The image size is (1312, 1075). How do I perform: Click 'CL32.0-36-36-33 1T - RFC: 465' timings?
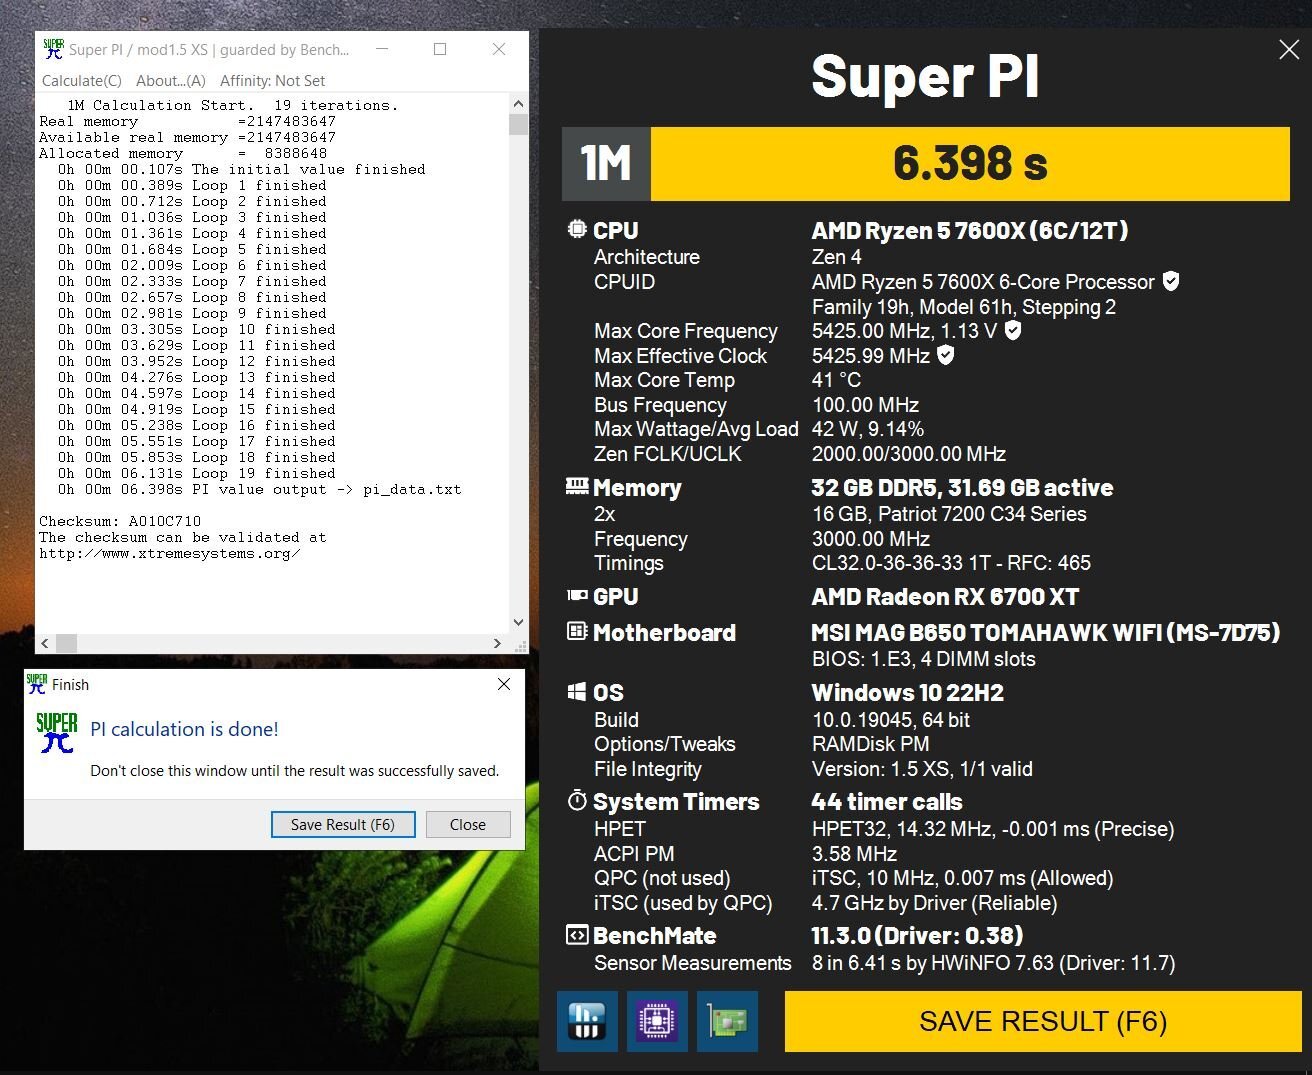coord(951,563)
